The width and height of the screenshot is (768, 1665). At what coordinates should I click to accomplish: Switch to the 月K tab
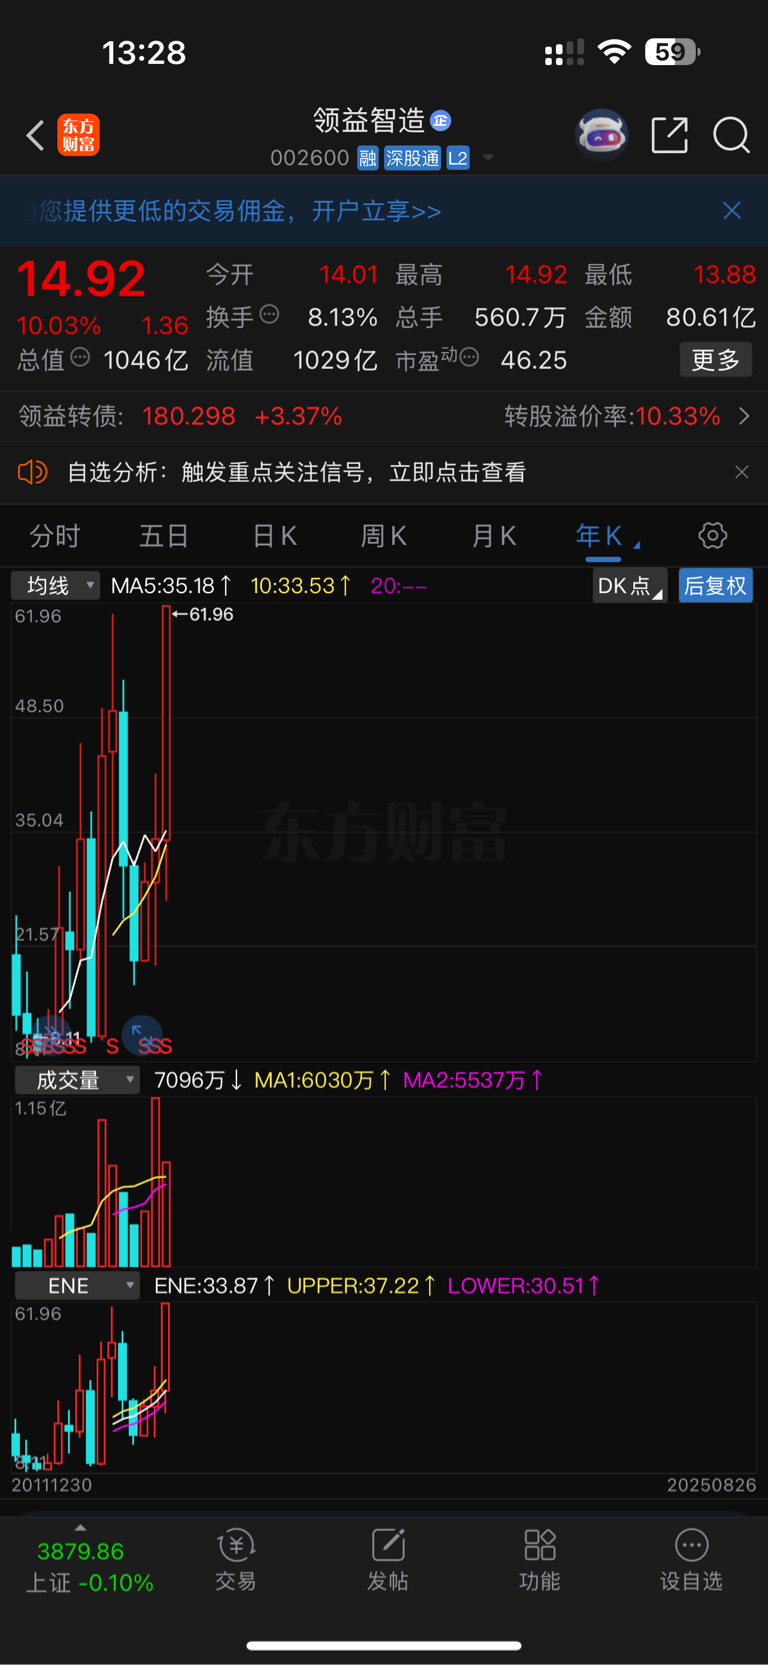coord(493,536)
